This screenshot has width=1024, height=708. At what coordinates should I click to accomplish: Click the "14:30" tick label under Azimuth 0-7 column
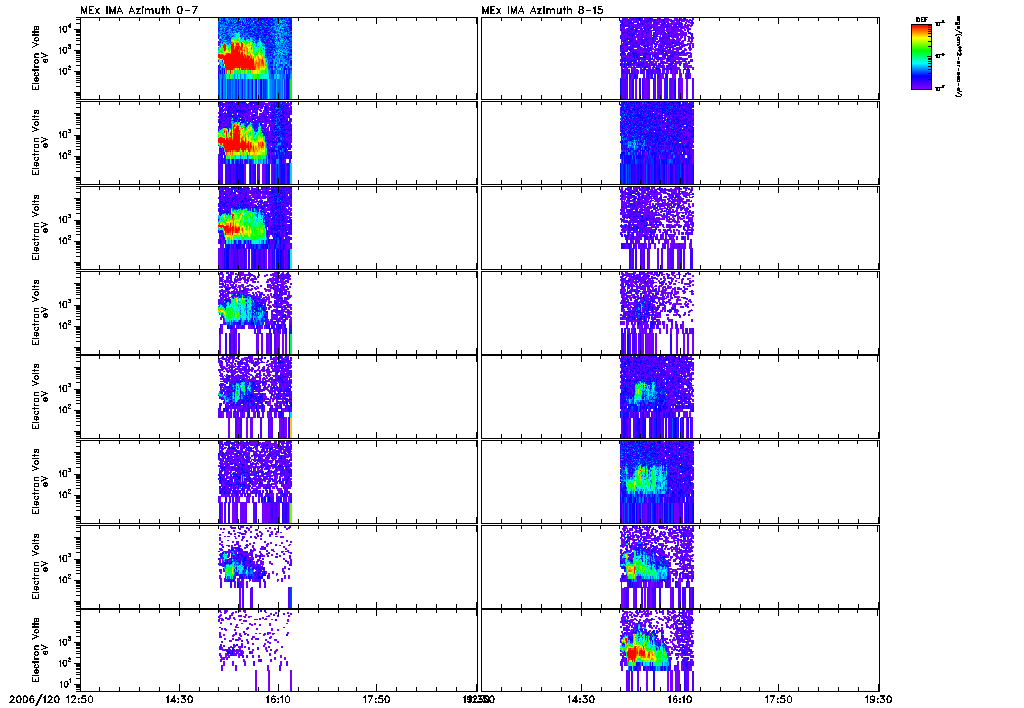point(179,699)
